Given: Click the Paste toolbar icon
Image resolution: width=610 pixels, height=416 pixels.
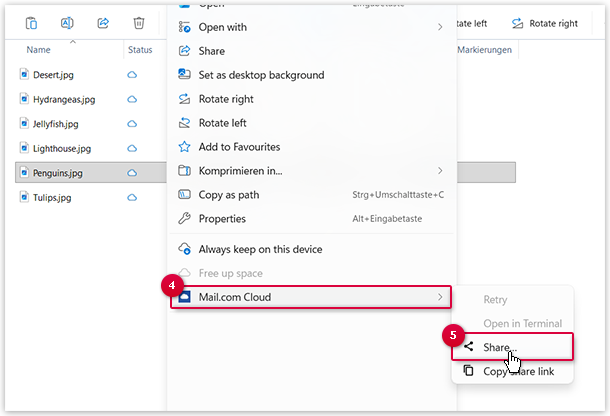Looking at the screenshot, I should 32,23.
